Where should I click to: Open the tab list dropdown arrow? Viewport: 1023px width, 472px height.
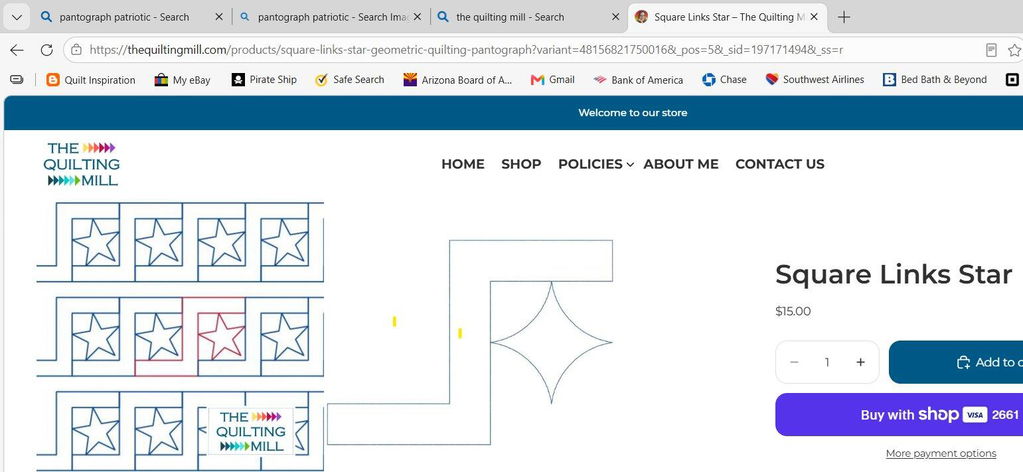[17, 17]
